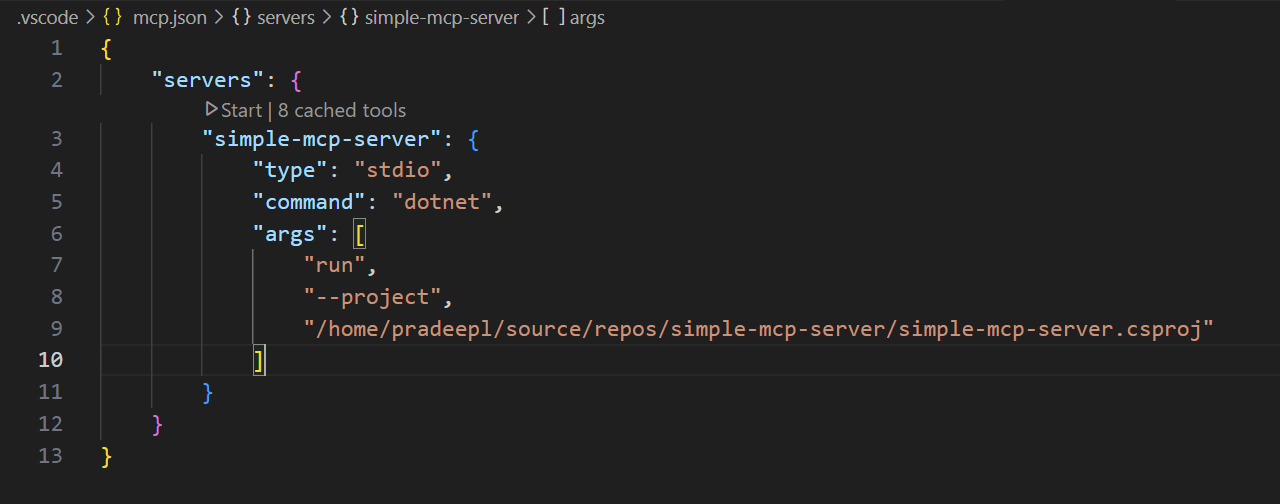Click the opening square bracket on line 6

(x=360, y=233)
